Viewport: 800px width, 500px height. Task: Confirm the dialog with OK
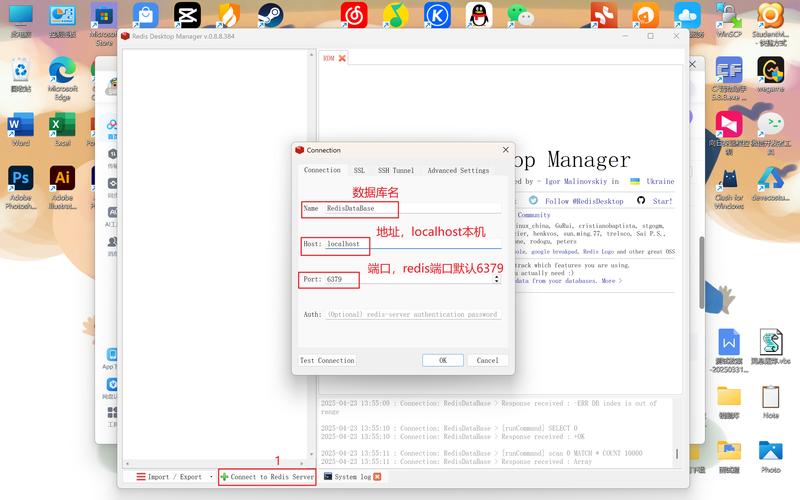click(x=443, y=360)
